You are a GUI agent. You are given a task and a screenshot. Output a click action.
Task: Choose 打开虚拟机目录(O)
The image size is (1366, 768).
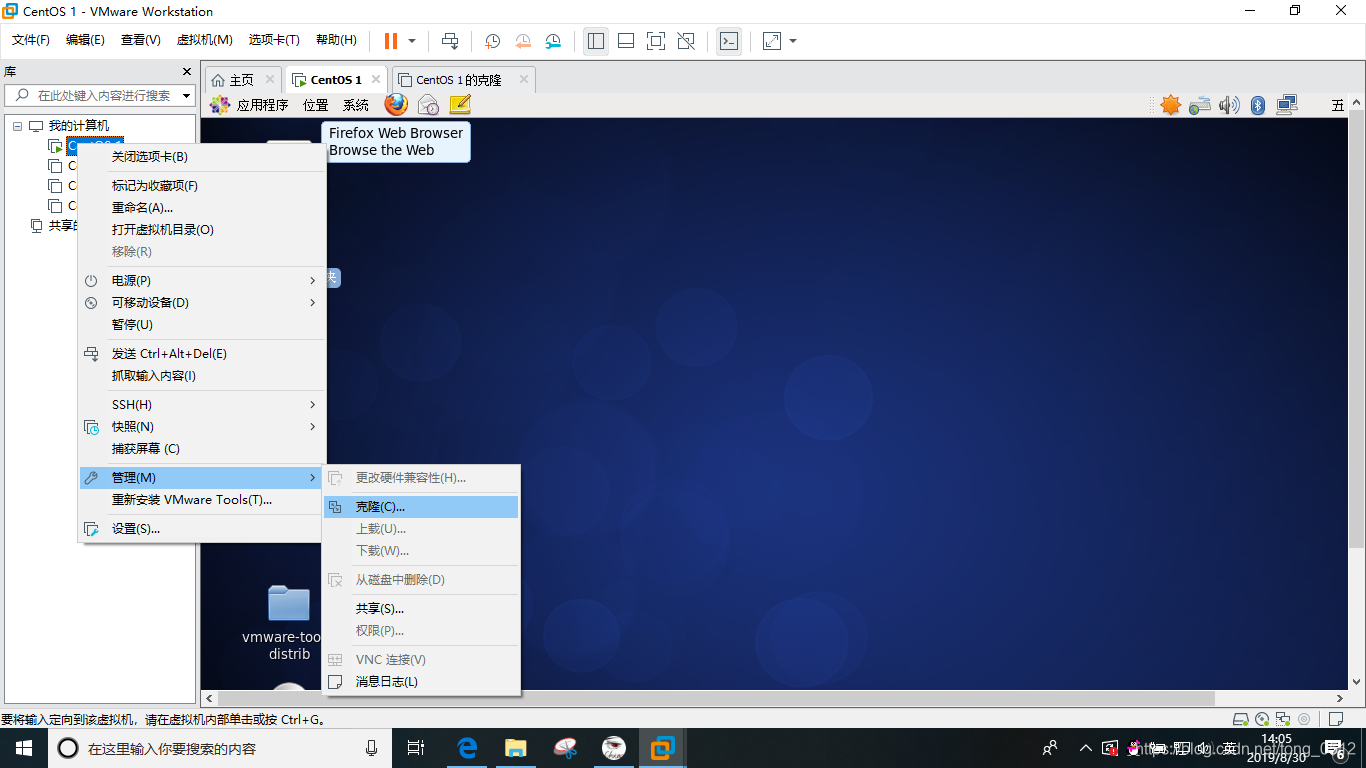(202, 230)
